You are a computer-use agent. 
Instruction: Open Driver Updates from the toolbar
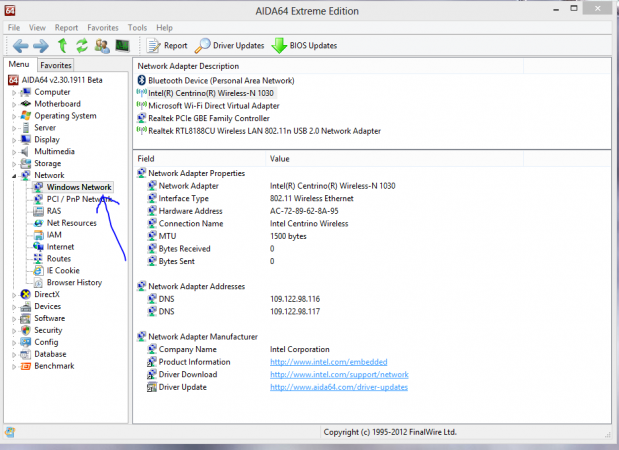pos(229,46)
